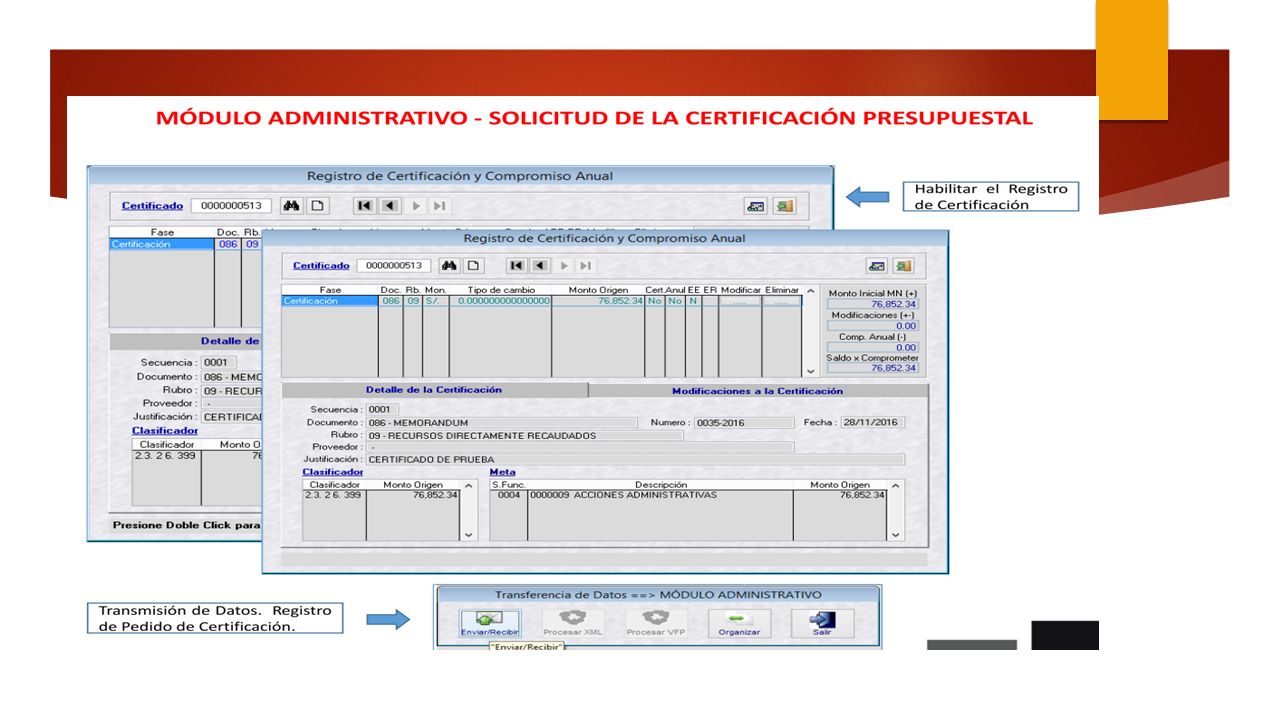Click the calculator-style icon in front window toolbar
Viewport: 1280px width, 720px height.
coord(877,266)
